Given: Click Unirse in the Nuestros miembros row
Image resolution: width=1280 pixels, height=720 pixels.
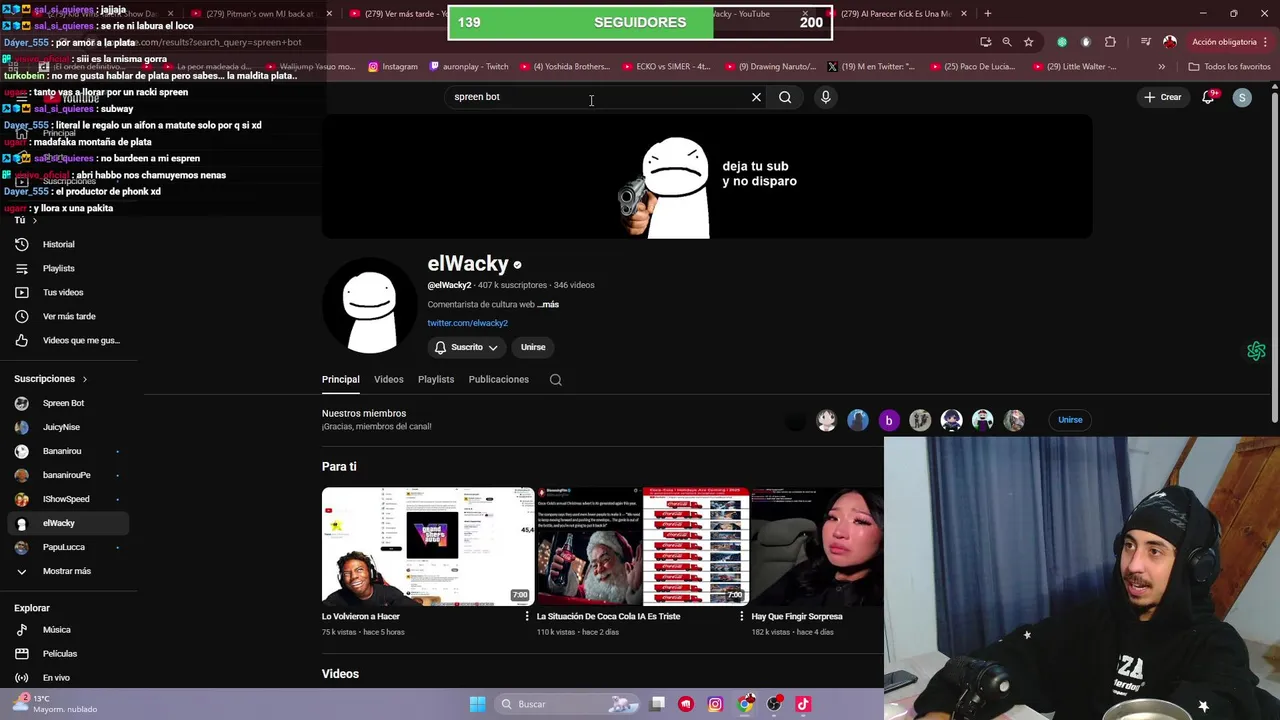Looking at the screenshot, I should pyautogui.click(x=1070, y=420).
